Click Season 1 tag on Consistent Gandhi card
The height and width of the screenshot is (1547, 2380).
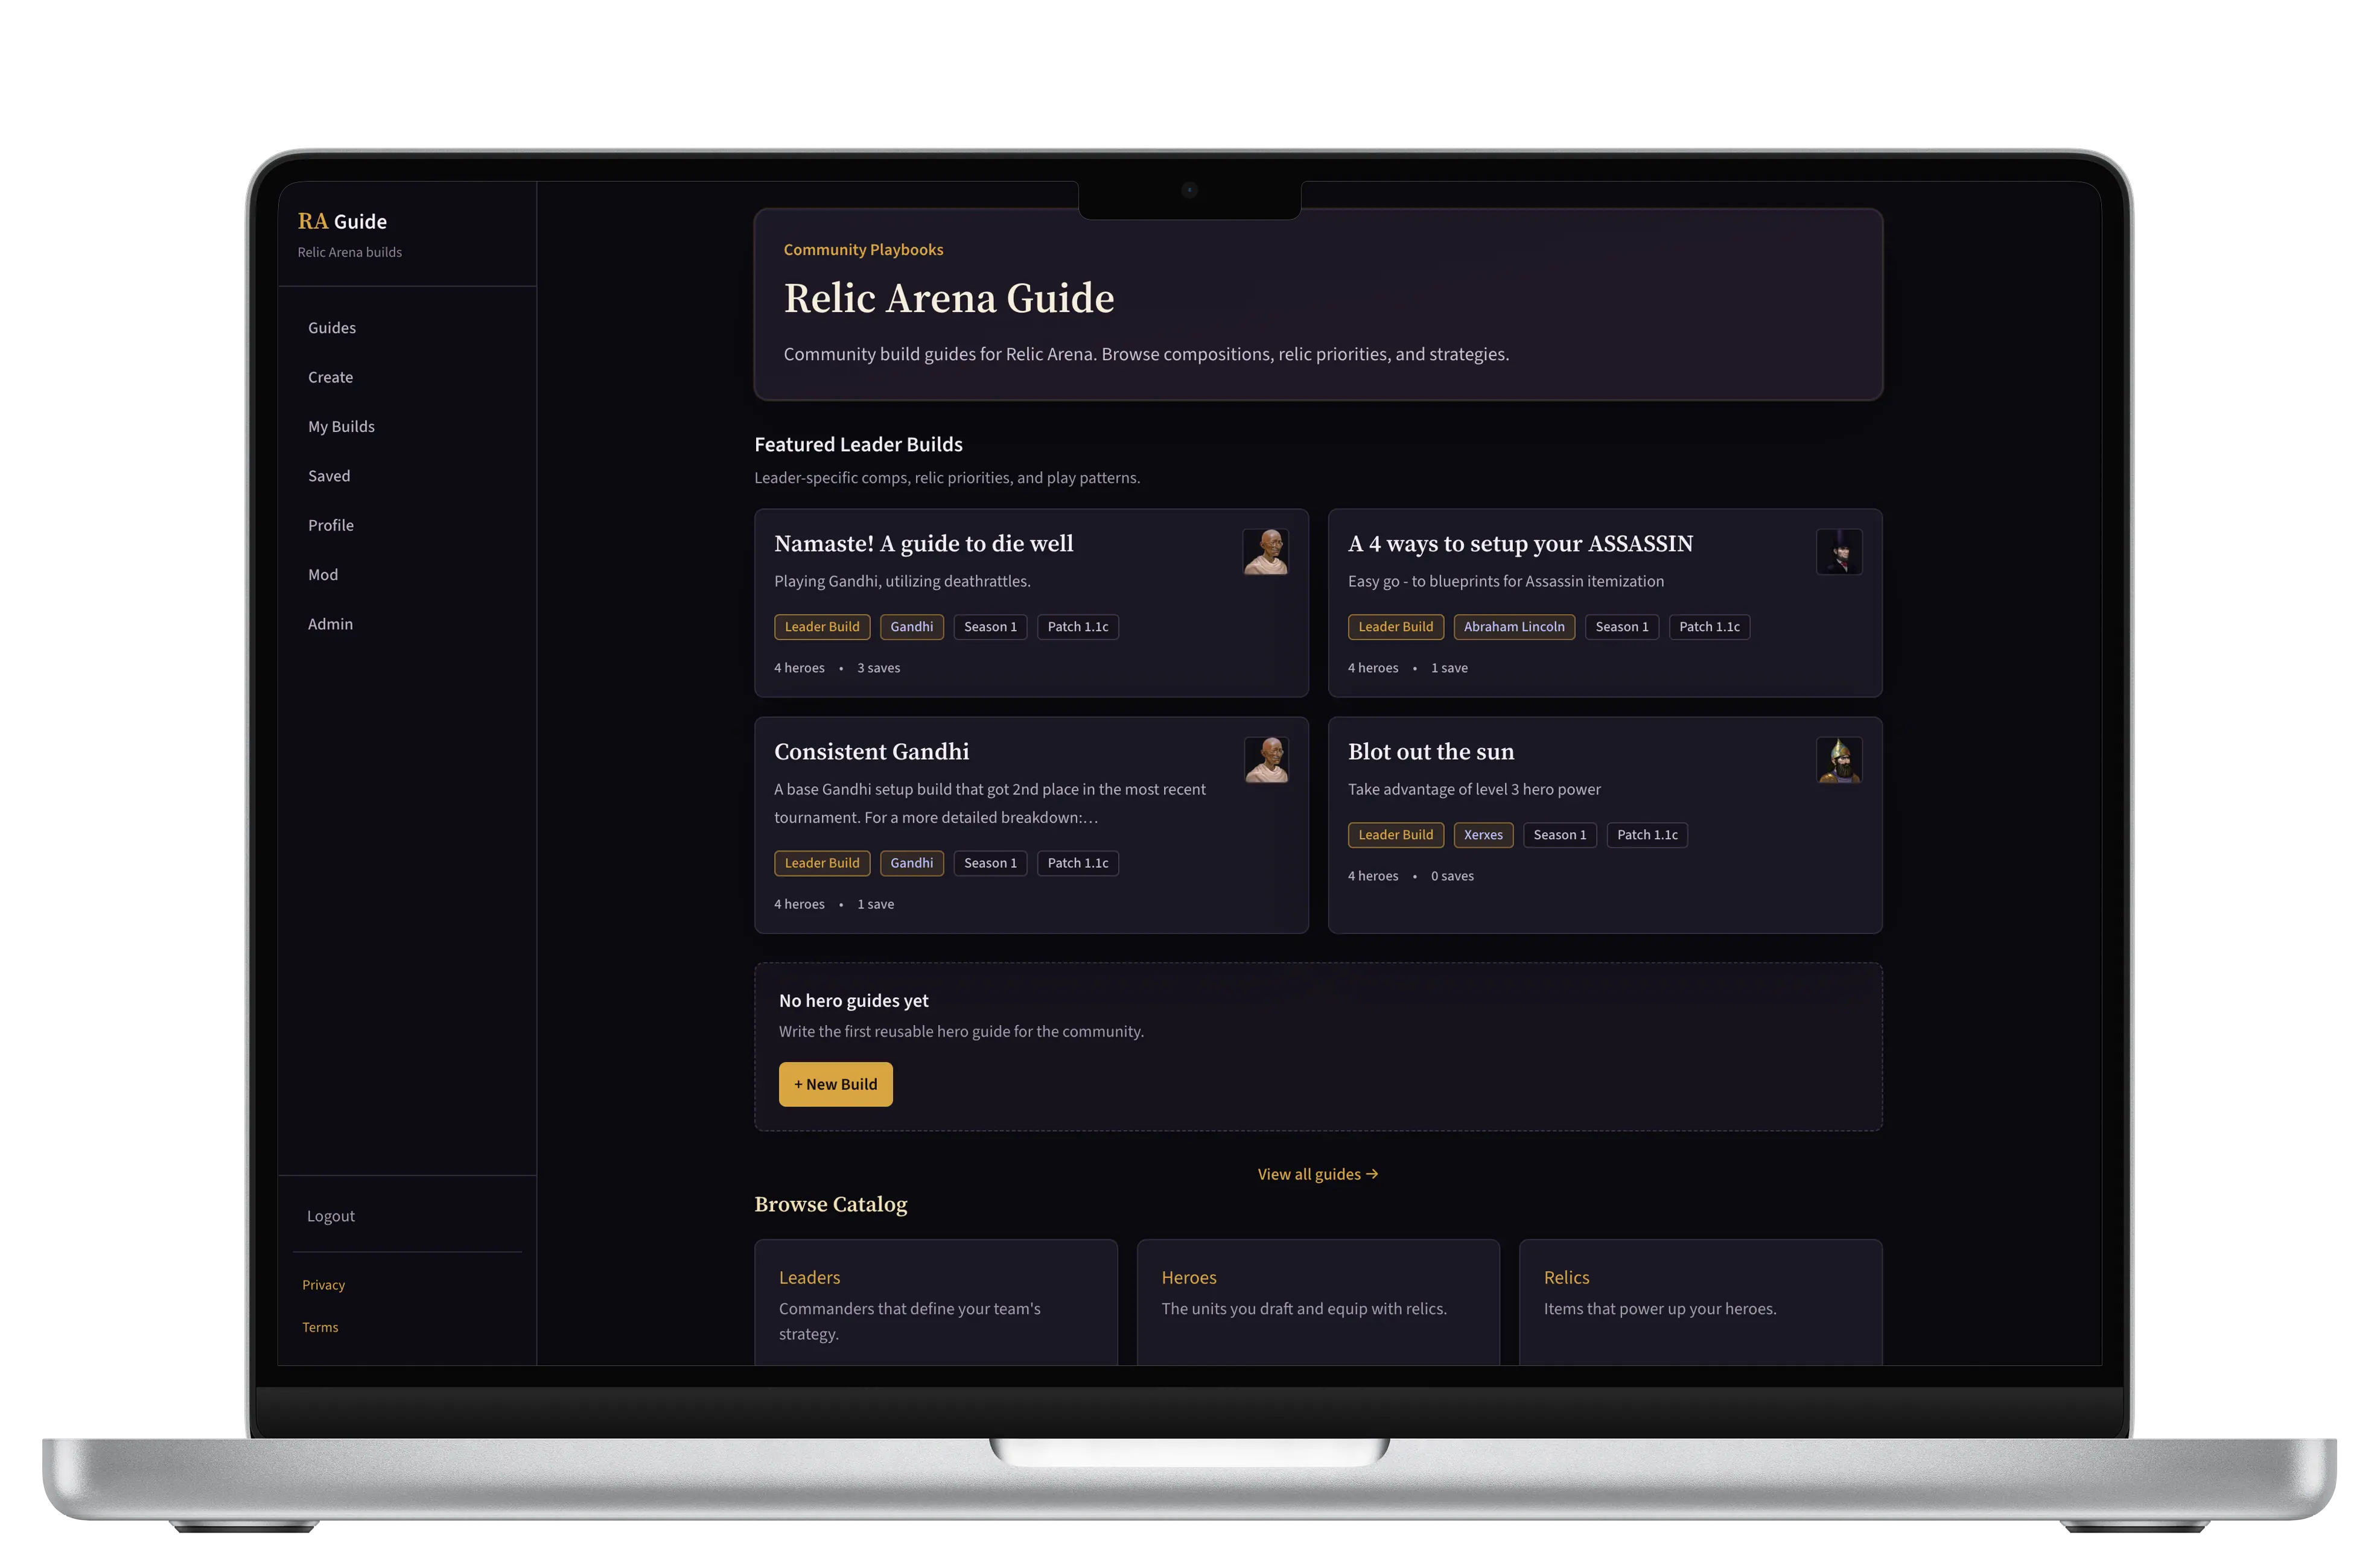click(990, 863)
